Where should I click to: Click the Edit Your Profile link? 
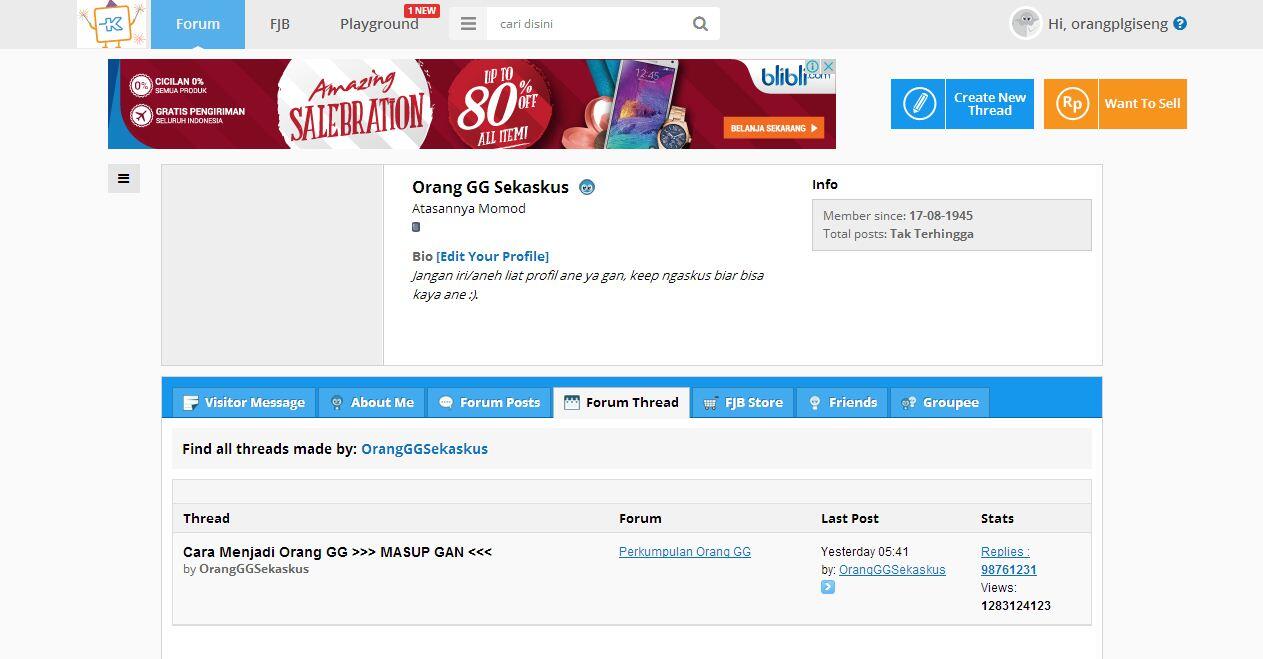(x=492, y=256)
